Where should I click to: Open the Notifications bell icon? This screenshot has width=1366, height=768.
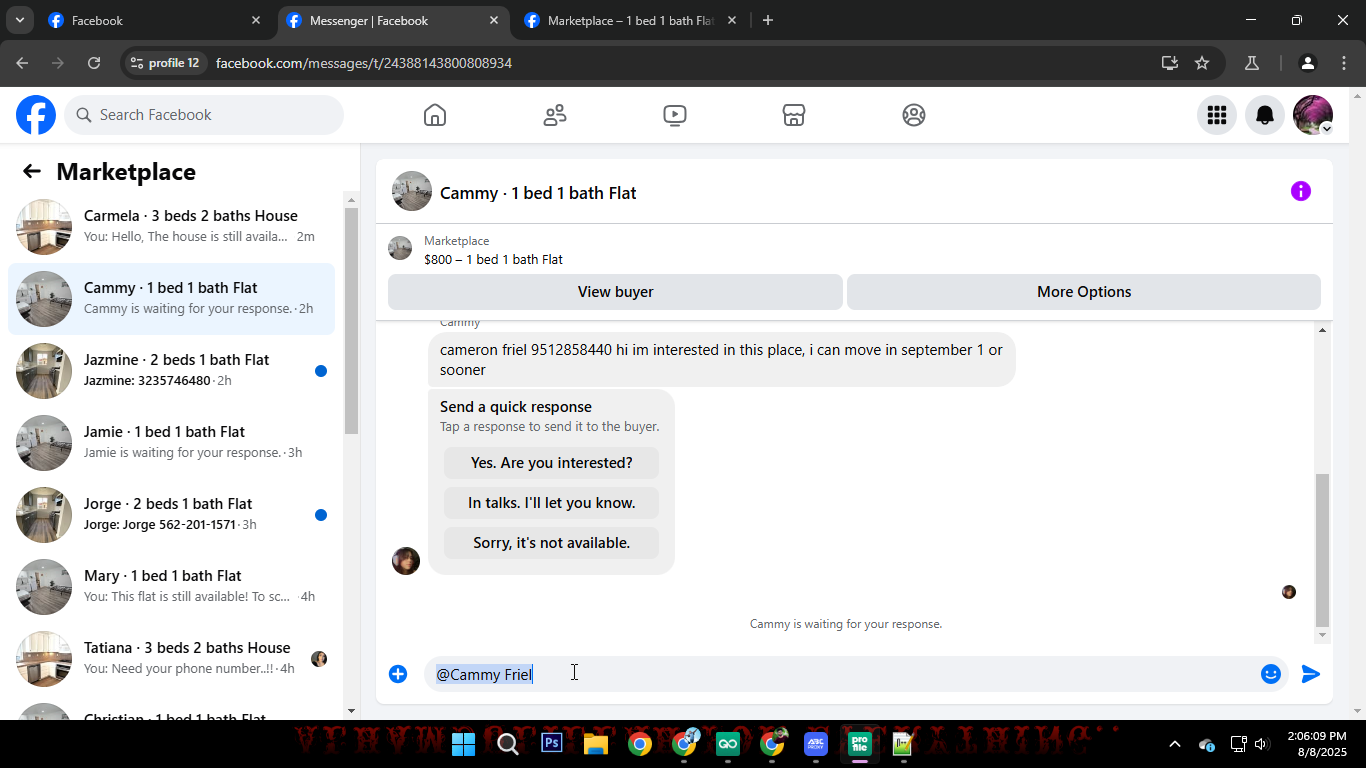[1265, 115]
